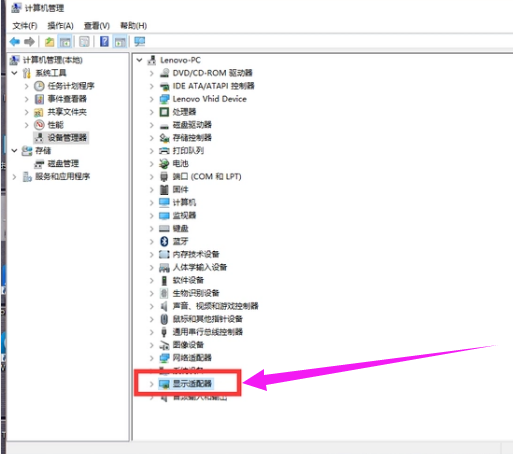Click the Bluetooth (蓝牙) device icon

pyautogui.click(x=164, y=241)
